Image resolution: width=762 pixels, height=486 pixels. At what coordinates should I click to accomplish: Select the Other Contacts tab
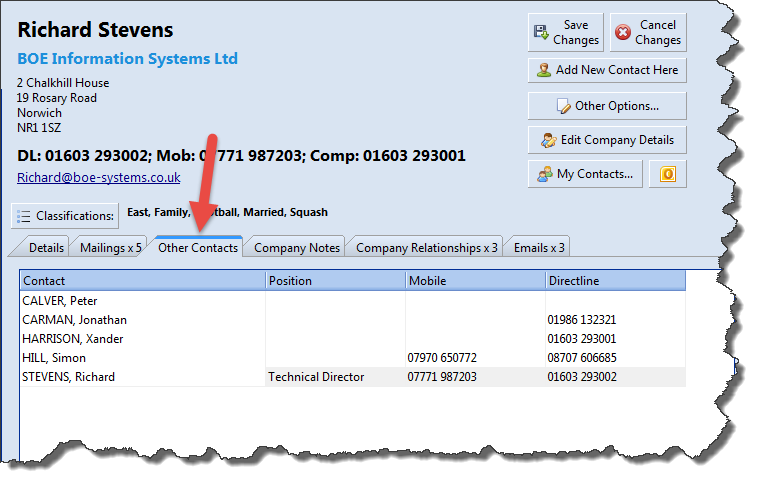197,247
